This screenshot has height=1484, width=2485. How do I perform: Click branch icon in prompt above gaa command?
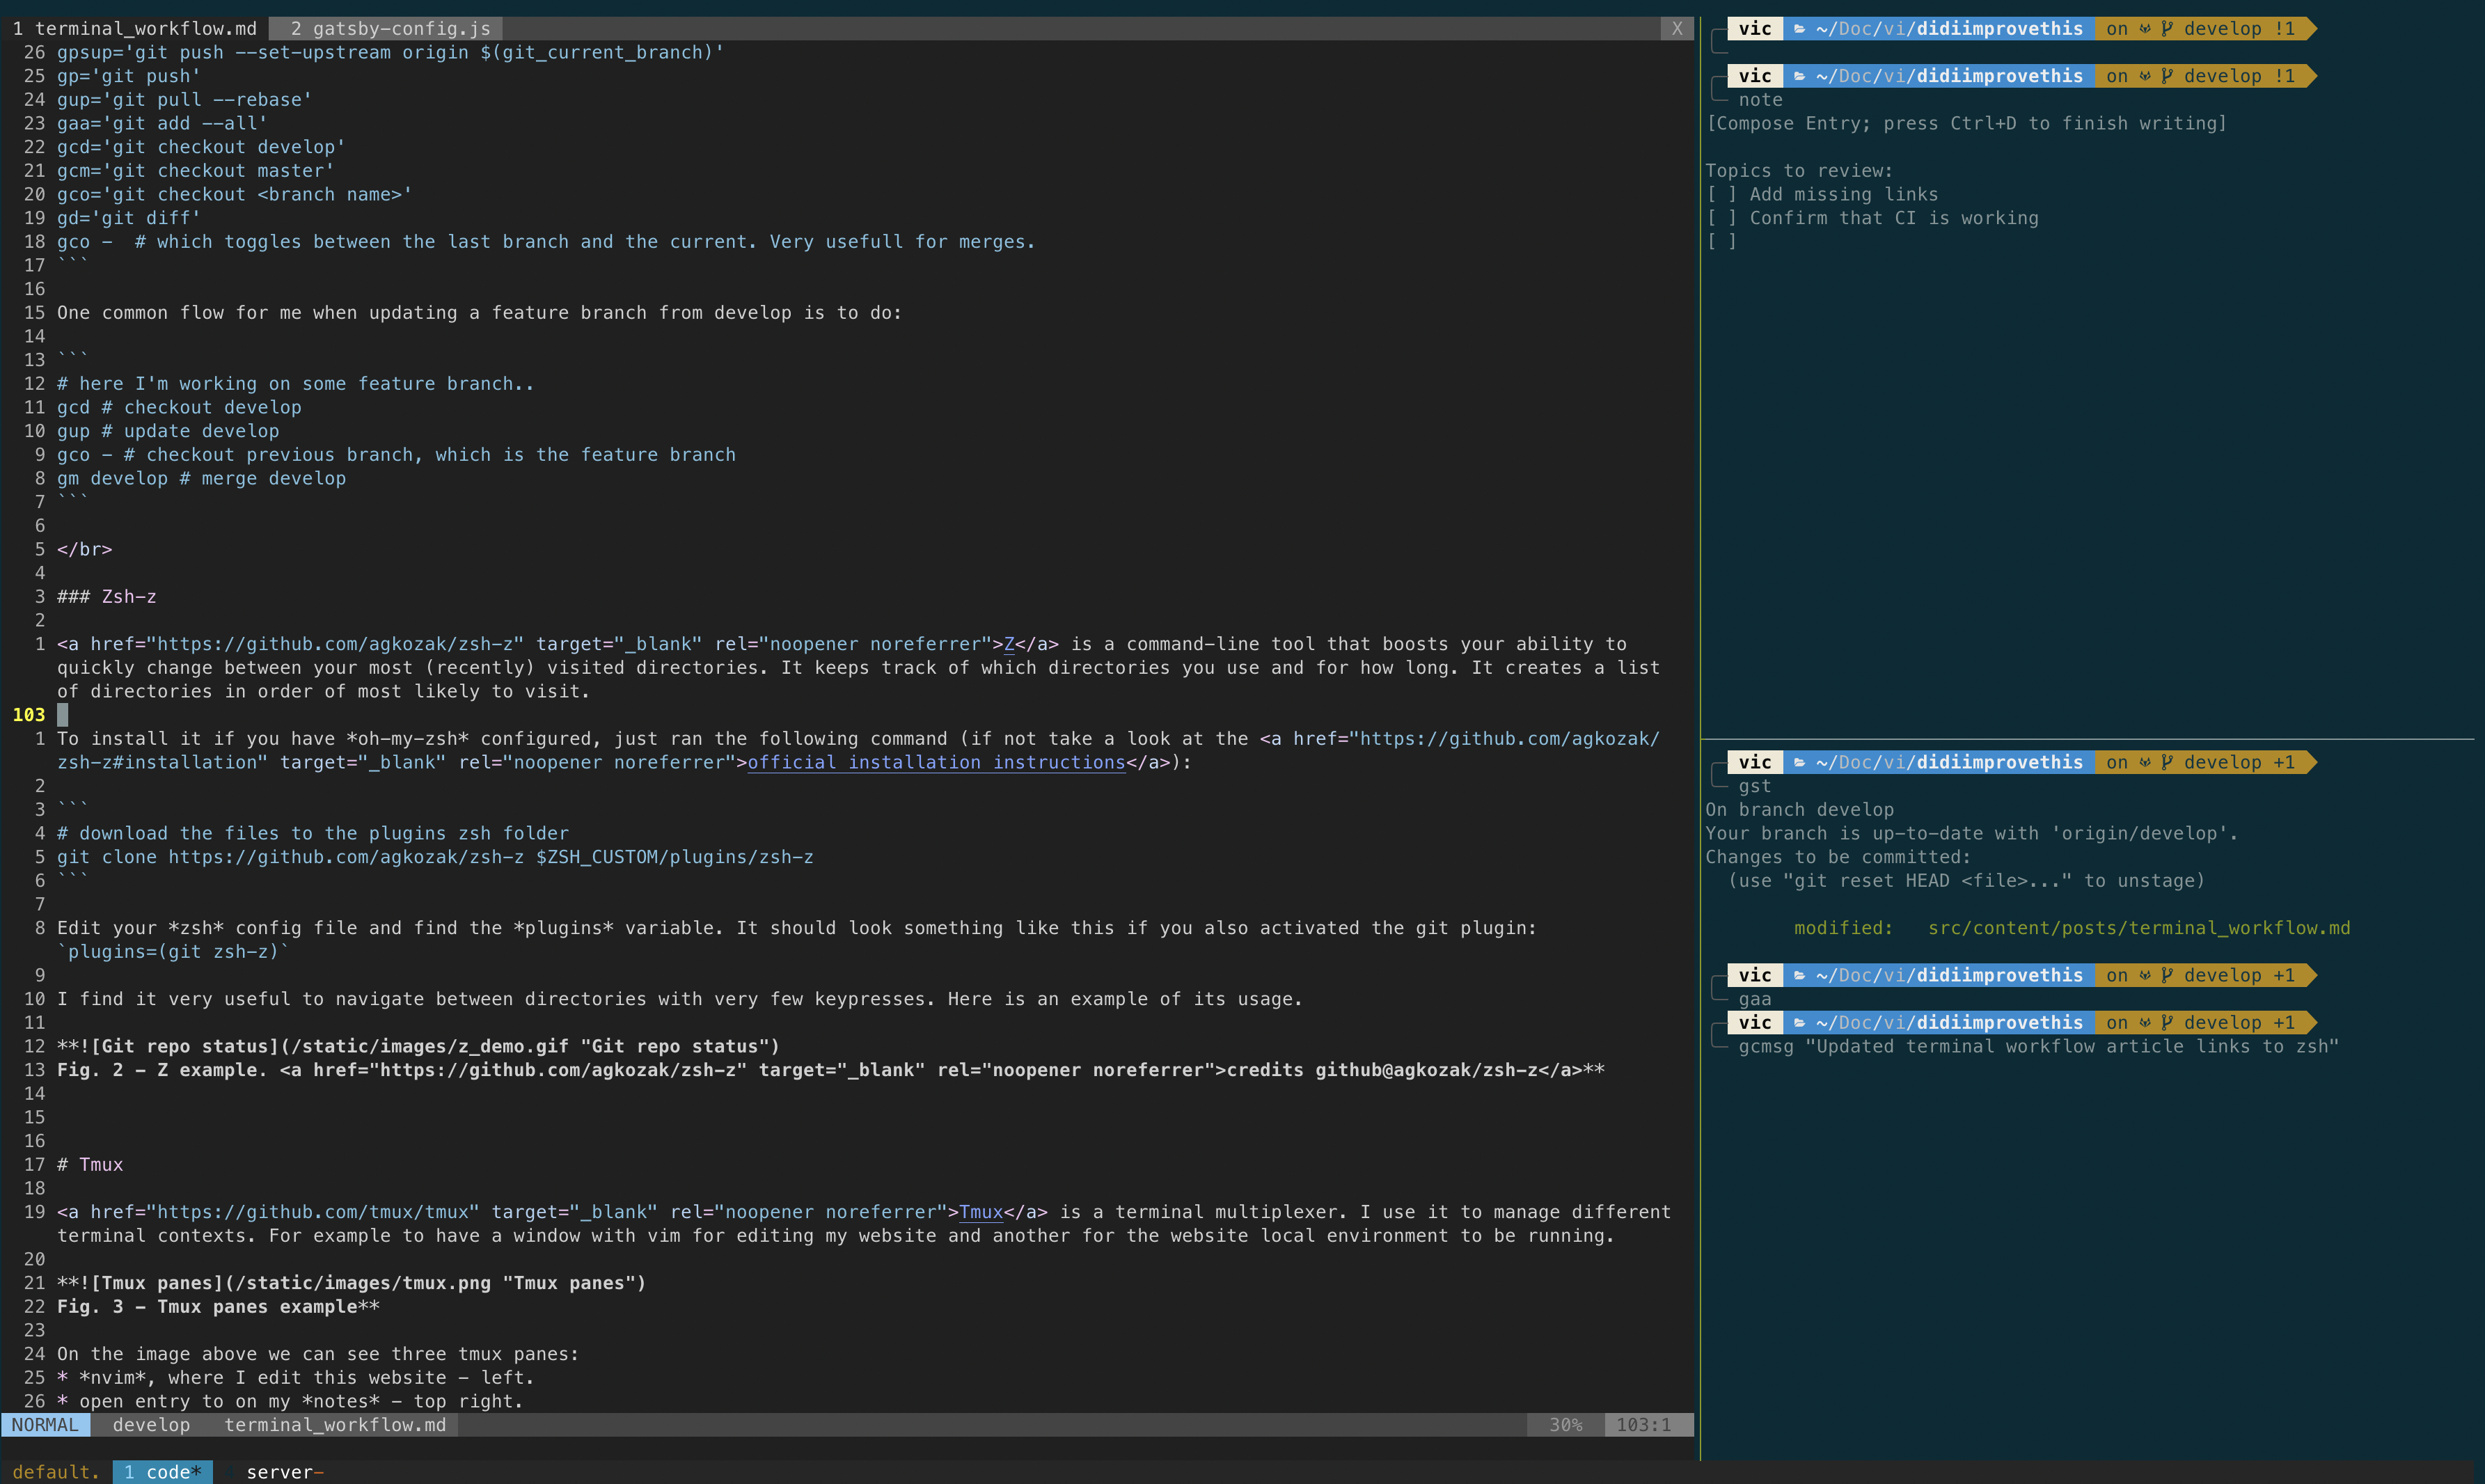pos(2166,976)
